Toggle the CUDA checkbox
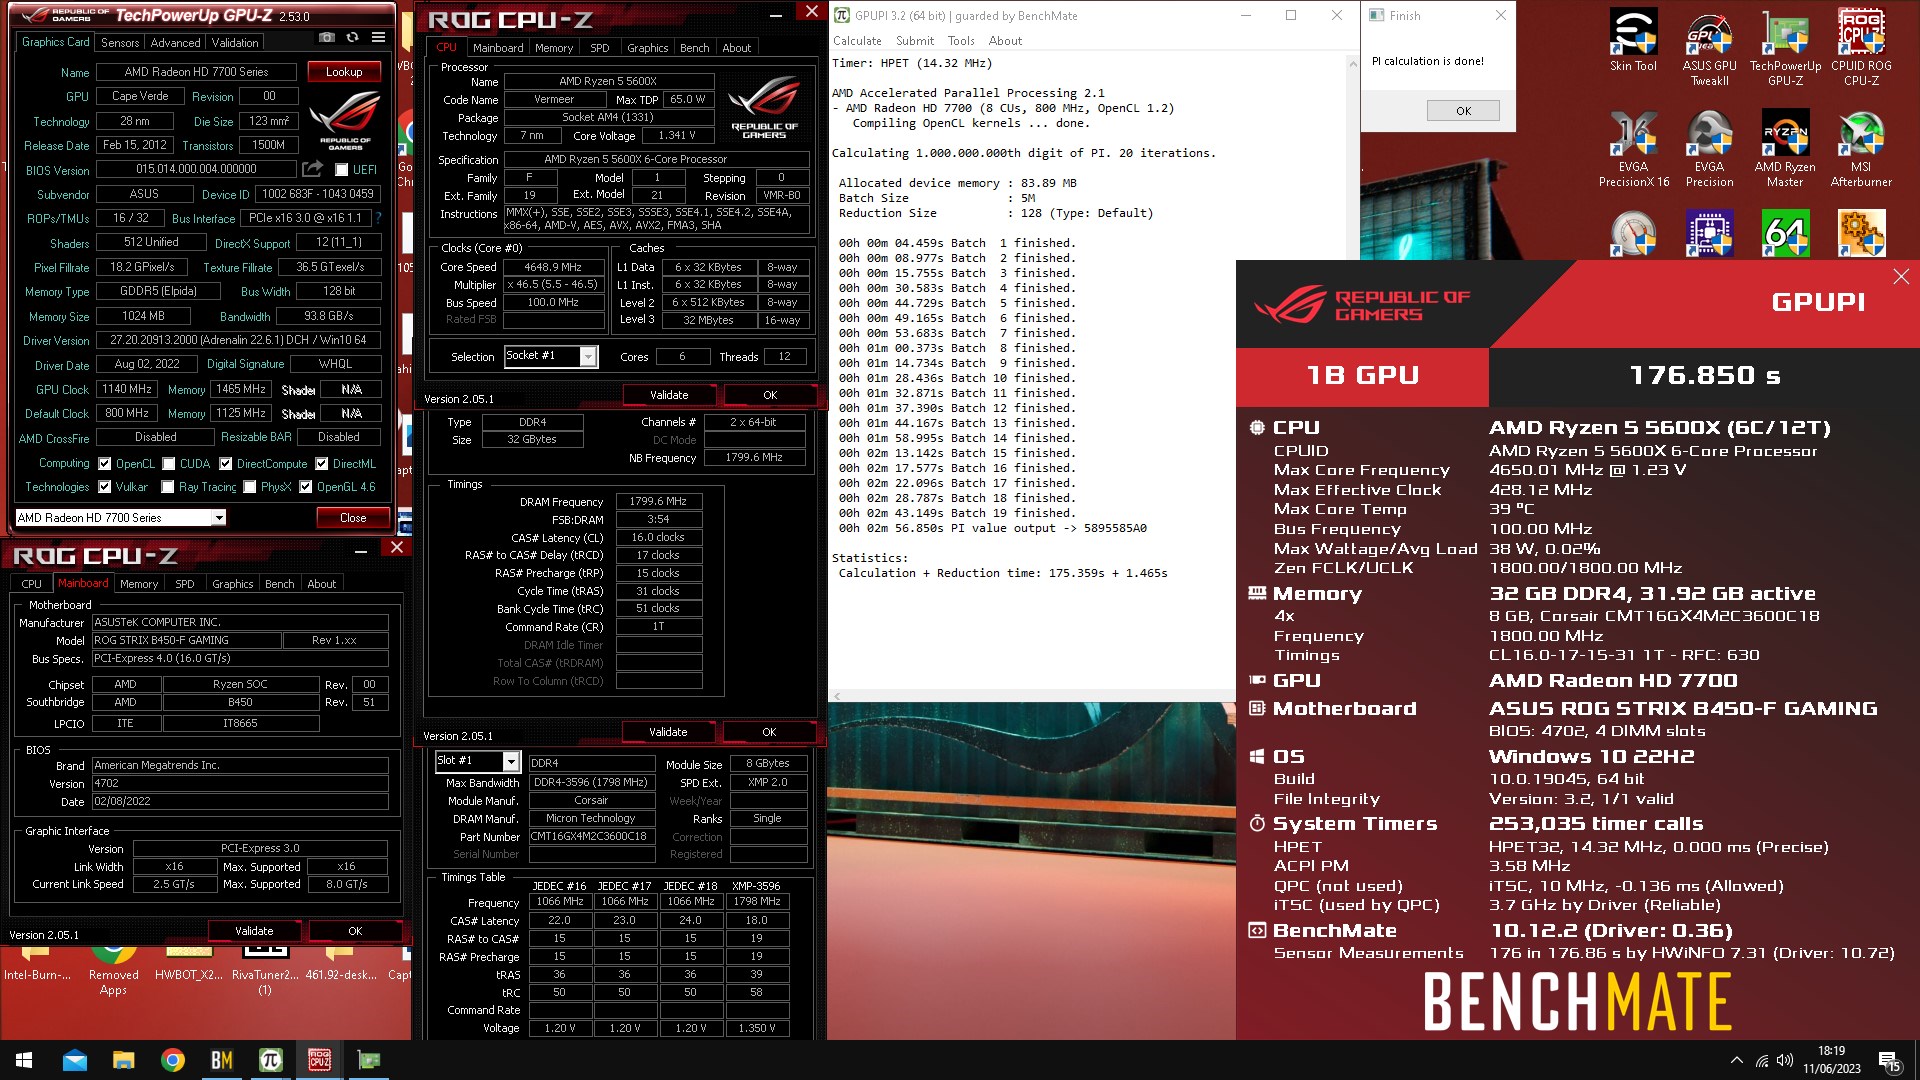The image size is (1920, 1080). [169, 464]
